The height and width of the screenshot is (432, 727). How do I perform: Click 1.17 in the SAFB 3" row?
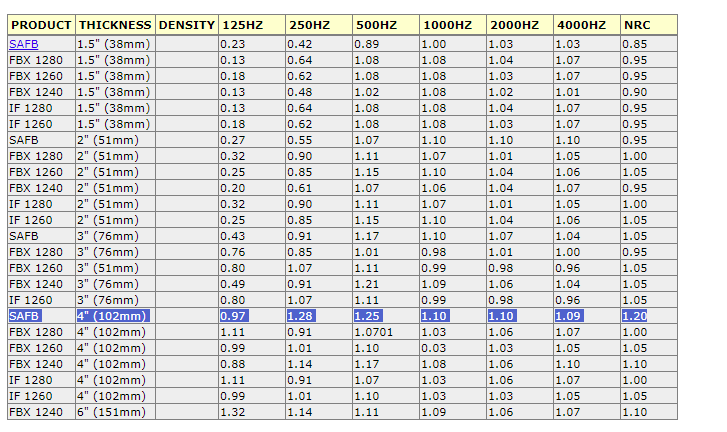[x=367, y=236]
